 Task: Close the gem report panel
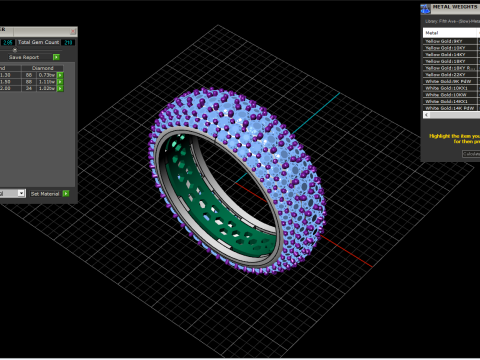click(73, 32)
